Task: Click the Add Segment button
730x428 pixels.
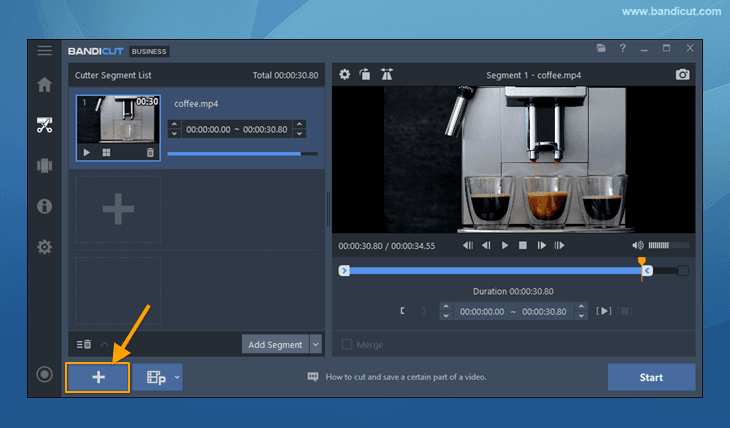Action: pyautogui.click(x=275, y=345)
